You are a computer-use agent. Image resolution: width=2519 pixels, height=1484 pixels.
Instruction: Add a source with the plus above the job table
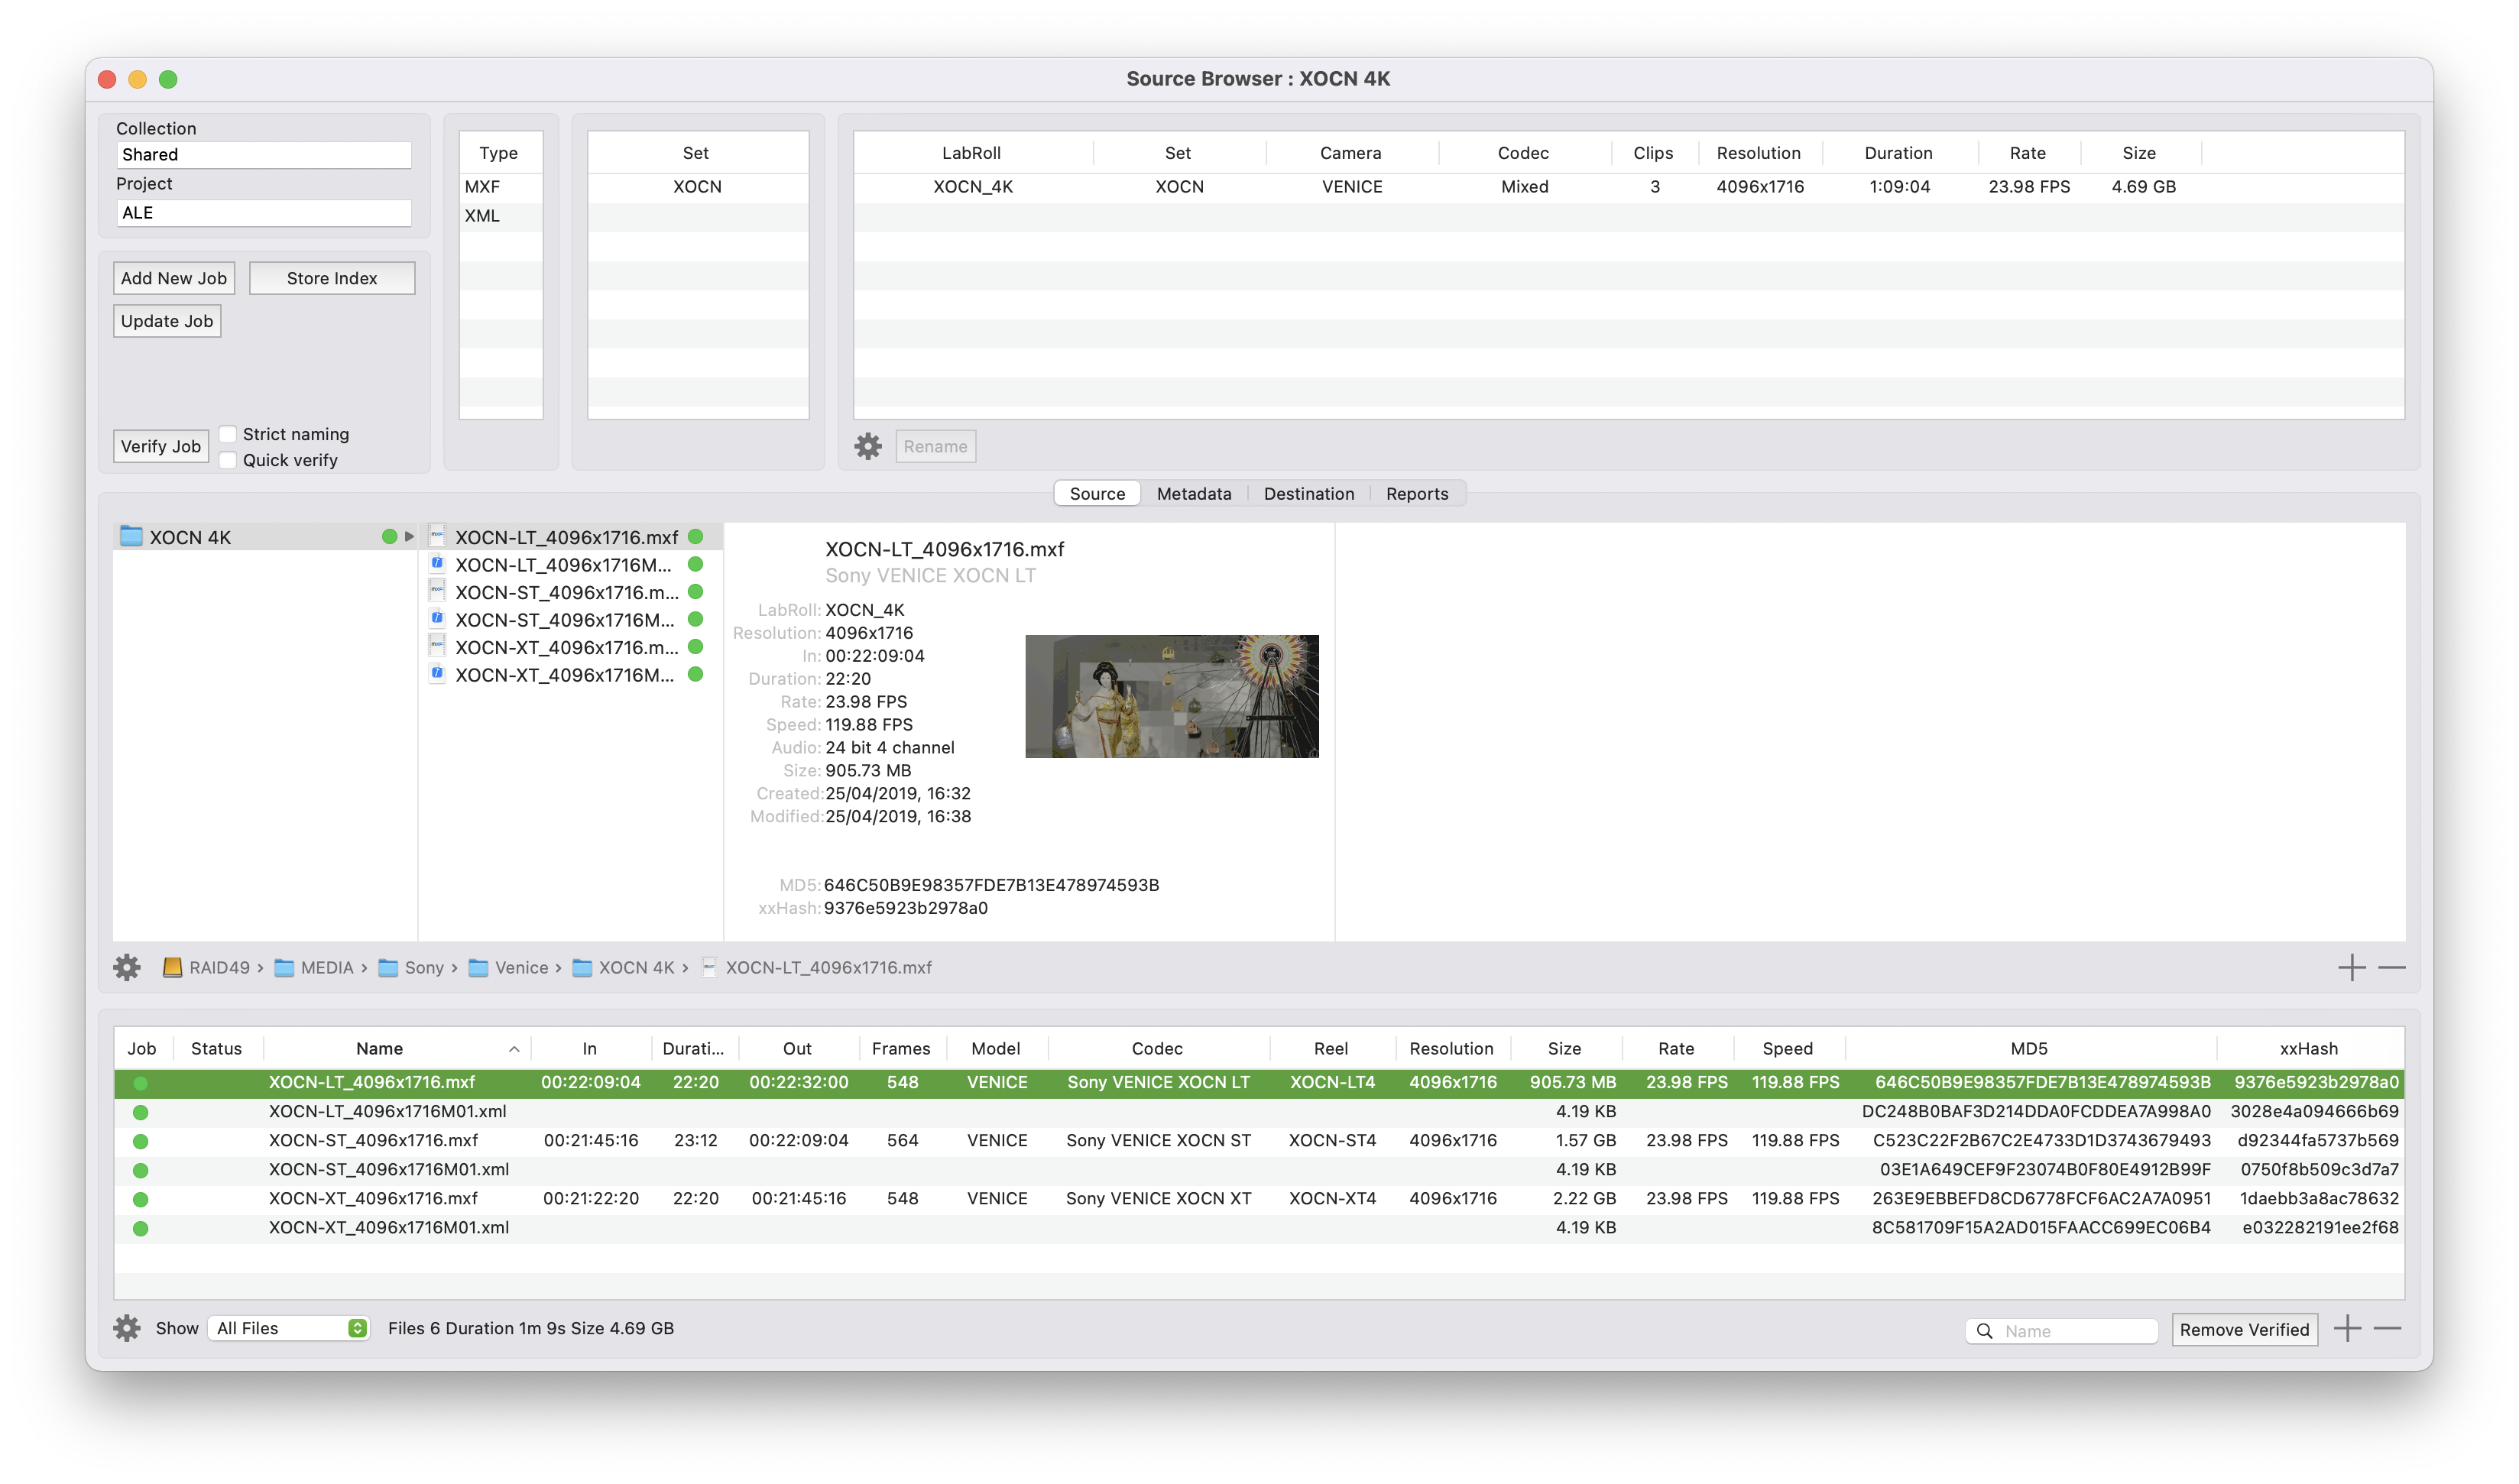2352,967
